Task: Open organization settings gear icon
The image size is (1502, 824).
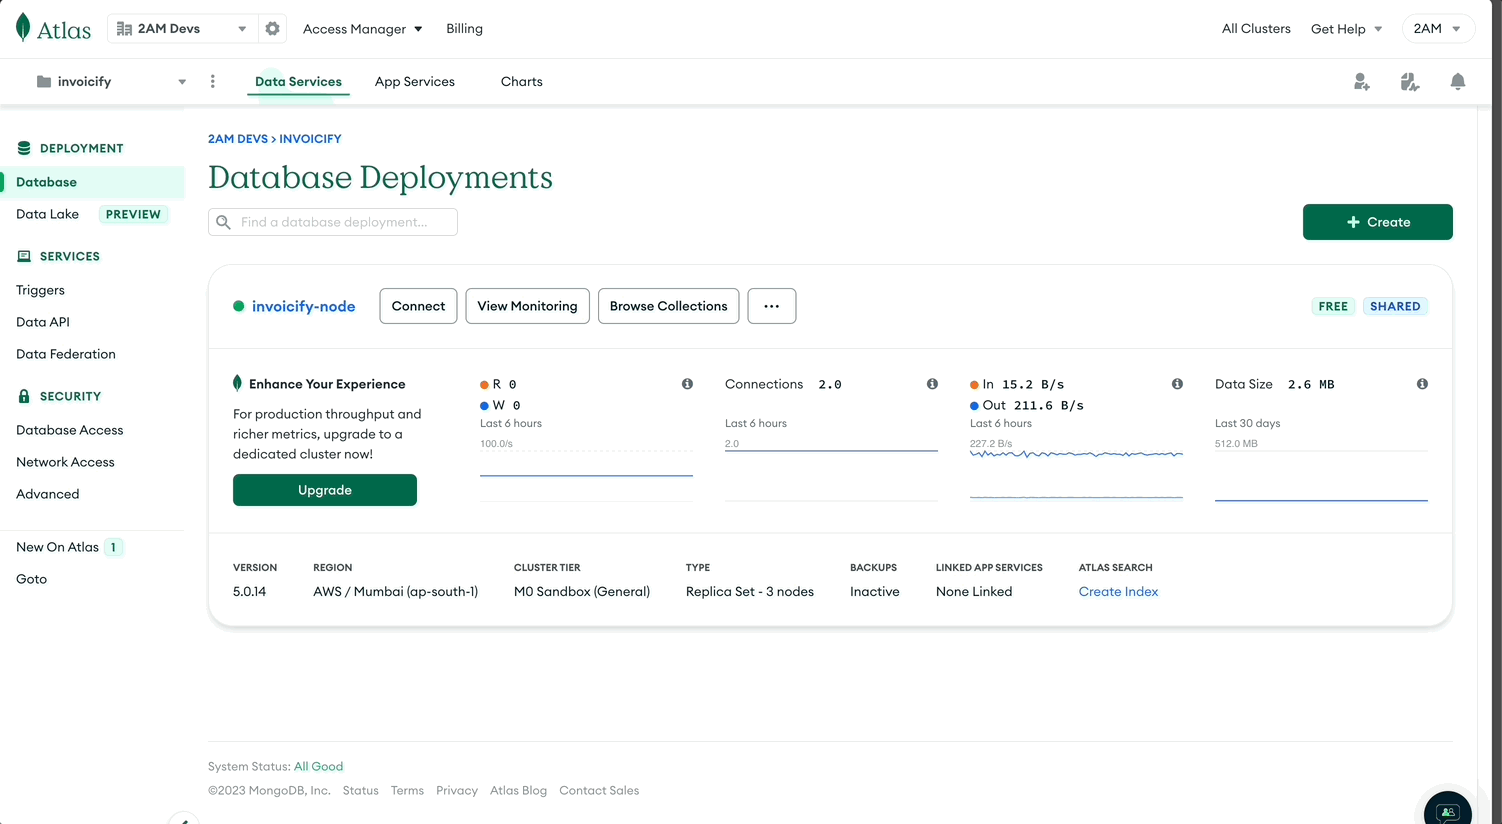Action: click(x=272, y=29)
